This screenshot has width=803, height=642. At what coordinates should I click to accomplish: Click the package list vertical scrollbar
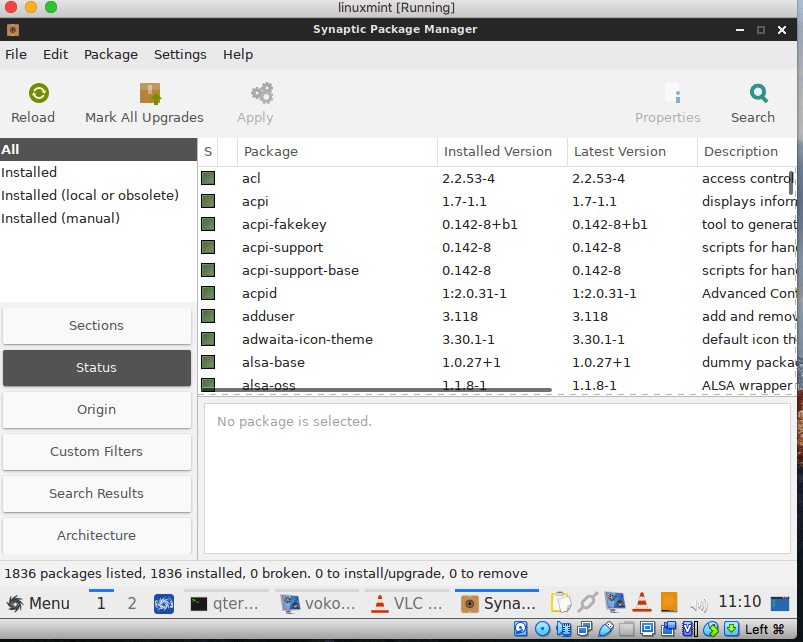[792, 183]
